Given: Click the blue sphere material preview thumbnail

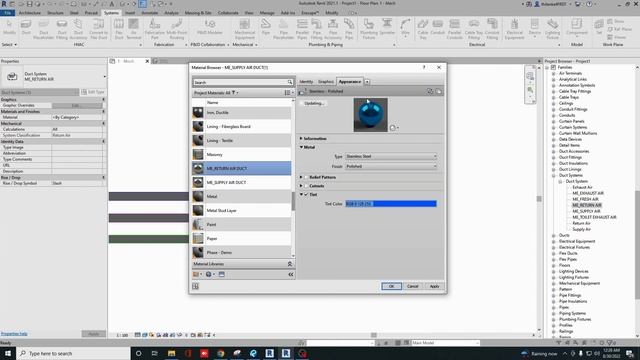Looking at the screenshot, I should (371, 115).
